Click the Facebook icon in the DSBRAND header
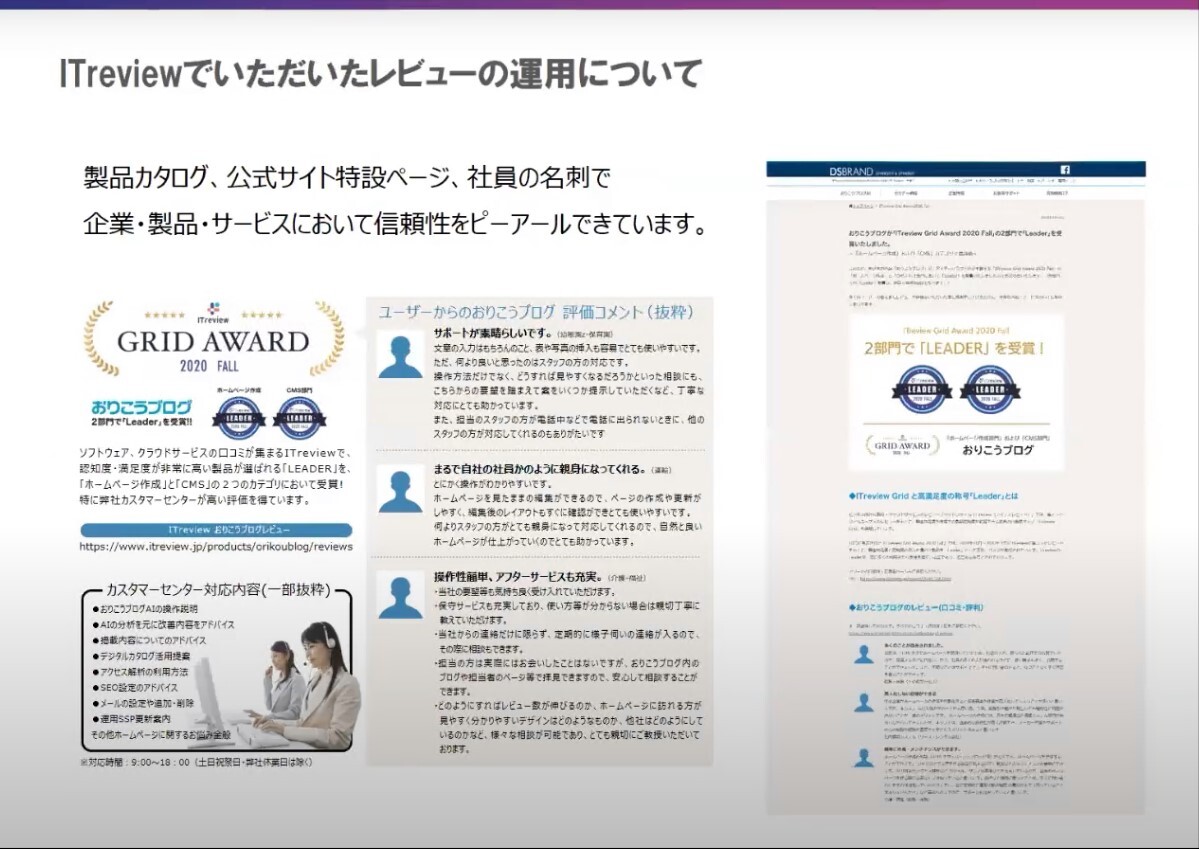Image resolution: width=1199 pixels, height=849 pixels. [x=1064, y=170]
